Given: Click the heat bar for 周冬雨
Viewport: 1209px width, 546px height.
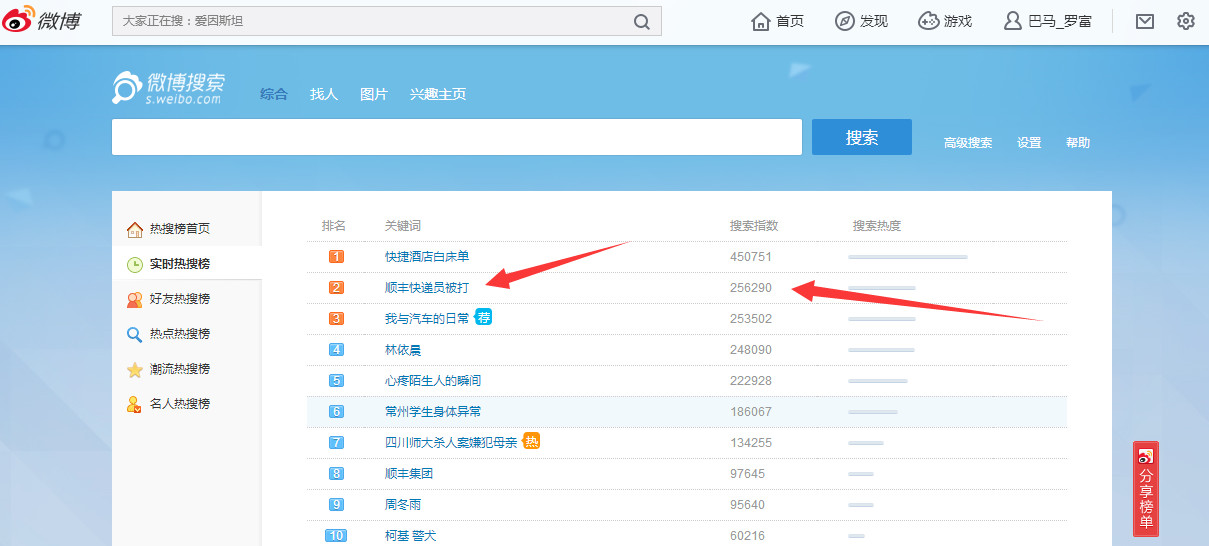Looking at the screenshot, I should click(861, 505).
